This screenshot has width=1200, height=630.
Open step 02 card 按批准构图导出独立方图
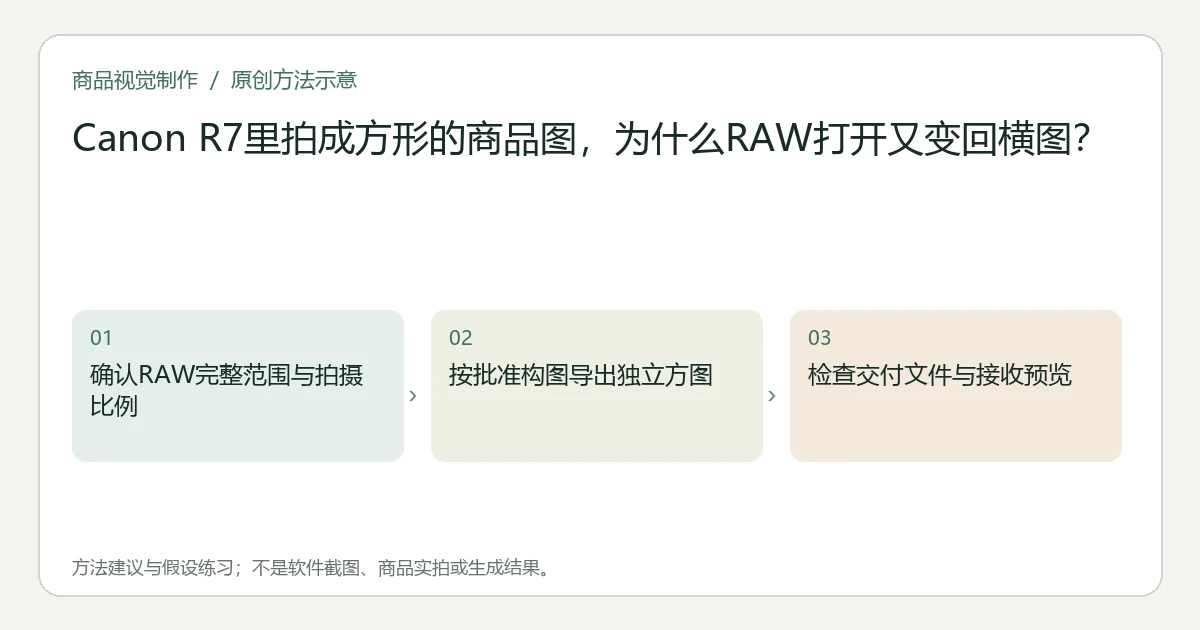[x=597, y=386]
